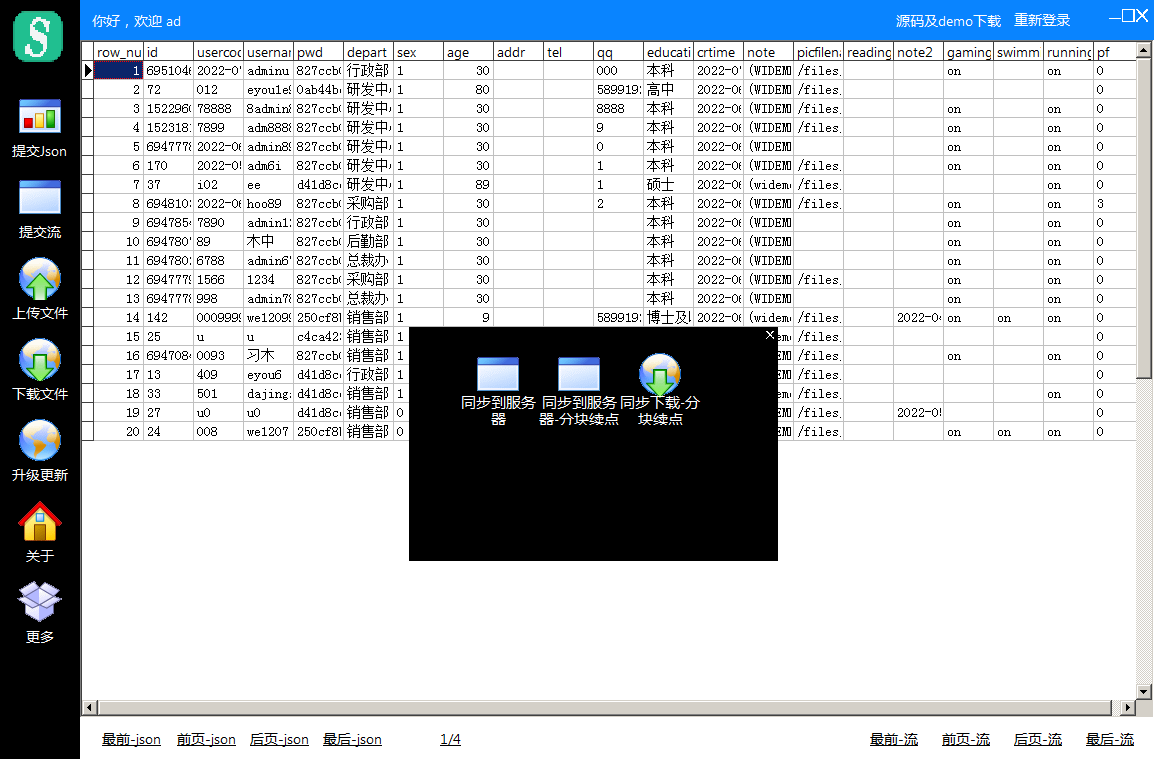Click the 同步到服务器 icon in popup
Screen dimensions: 1154x759
tap(498, 373)
